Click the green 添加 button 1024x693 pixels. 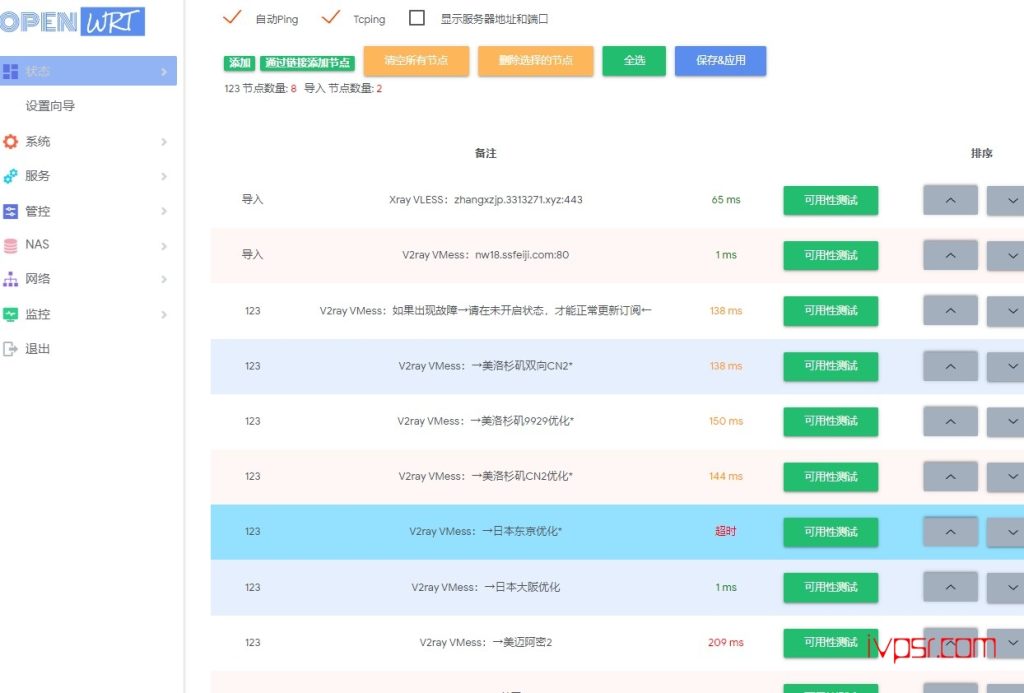pyautogui.click(x=240, y=63)
